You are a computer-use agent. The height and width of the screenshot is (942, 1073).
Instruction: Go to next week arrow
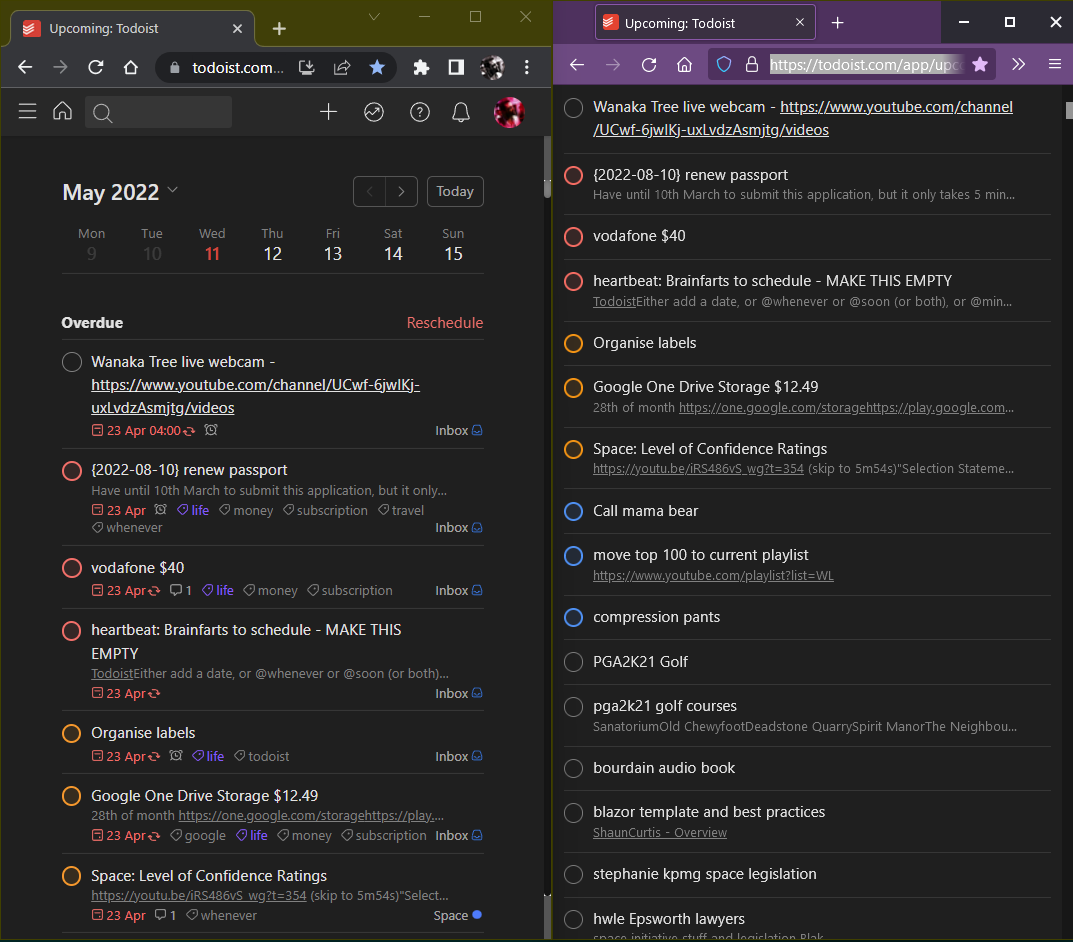402,192
